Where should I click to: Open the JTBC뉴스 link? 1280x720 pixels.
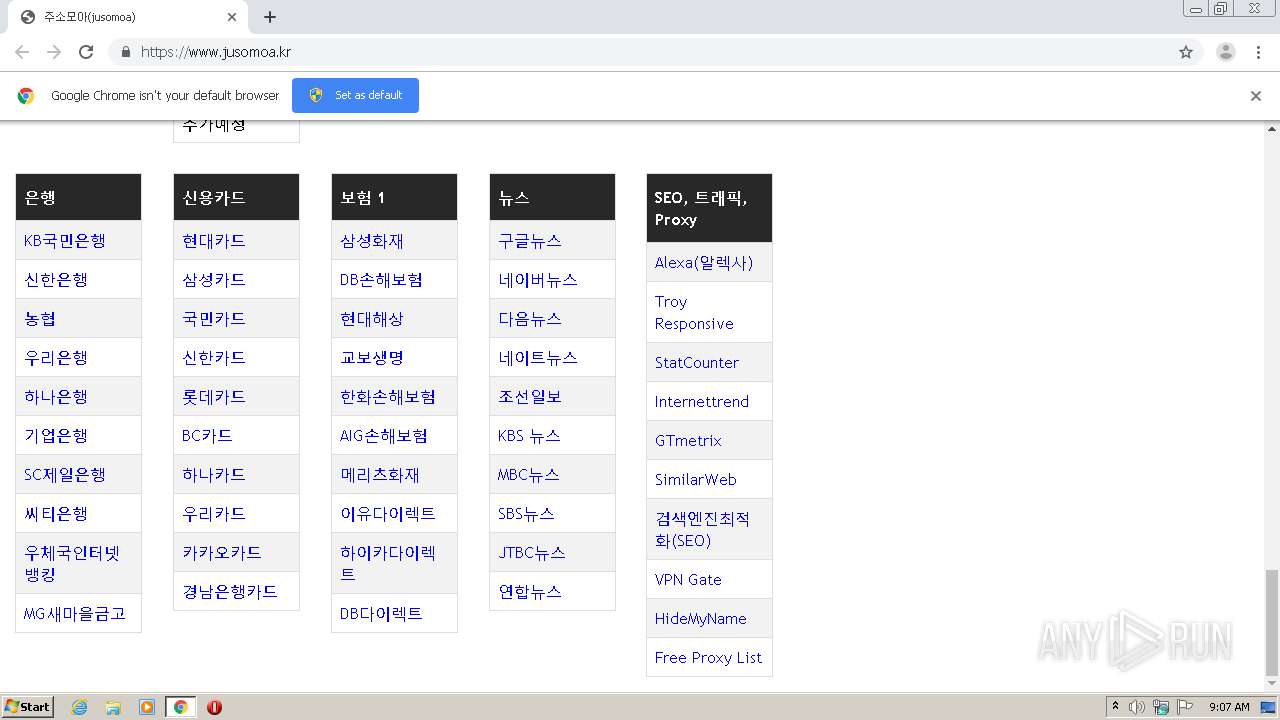point(532,553)
